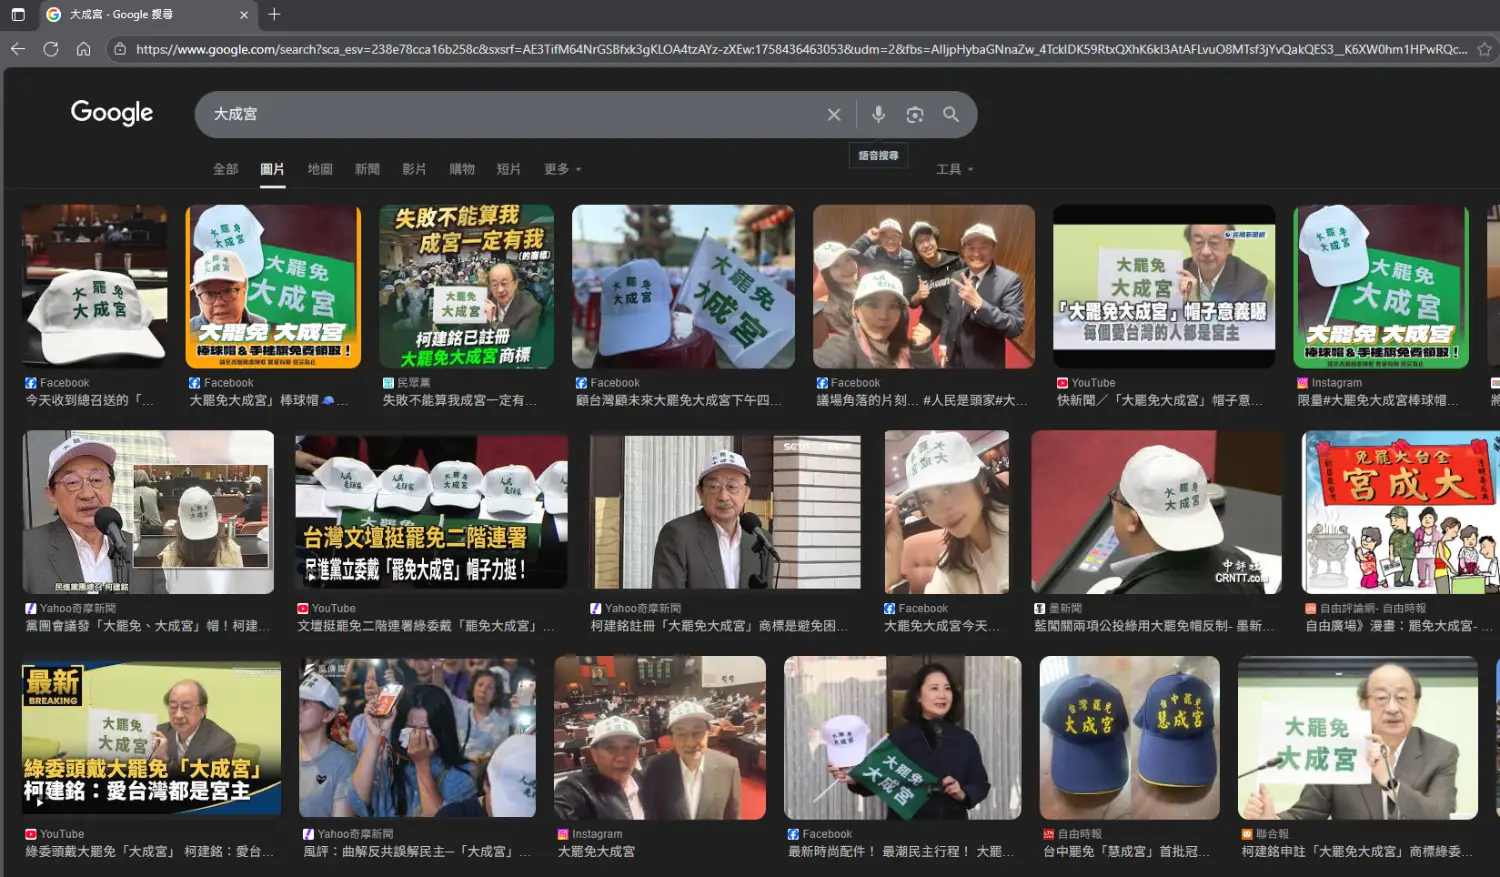Switch to 地圖 tab
This screenshot has height=877, width=1500.
pyautogui.click(x=320, y=169)
